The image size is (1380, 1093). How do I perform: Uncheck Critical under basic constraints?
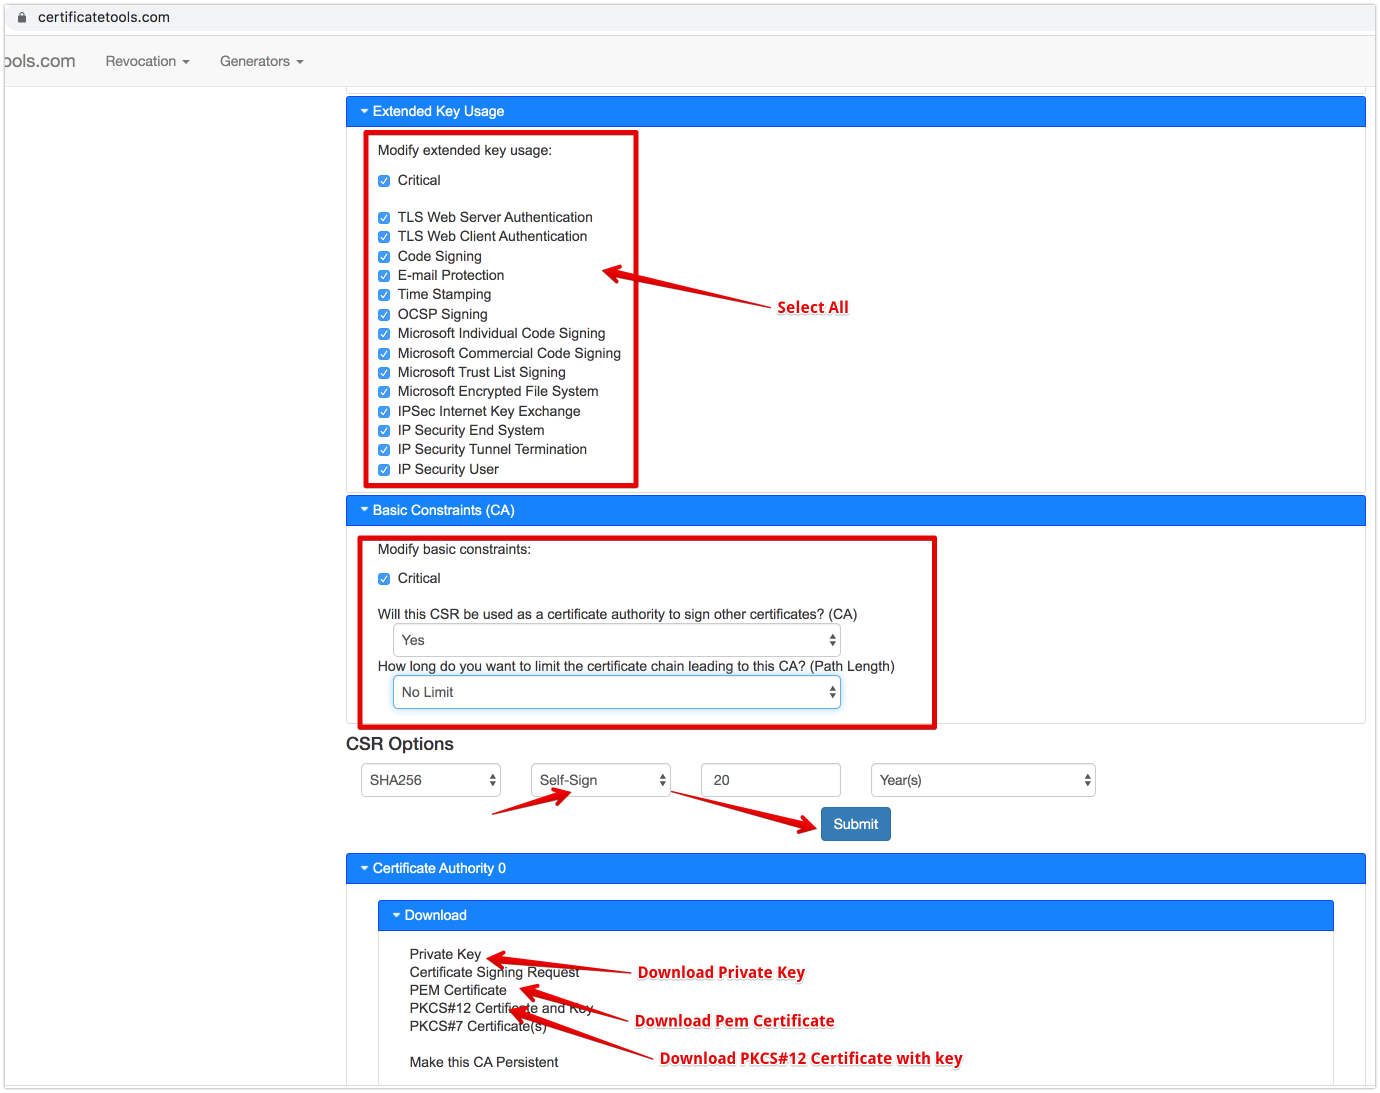pyautogui.click(x=384, y=578)
